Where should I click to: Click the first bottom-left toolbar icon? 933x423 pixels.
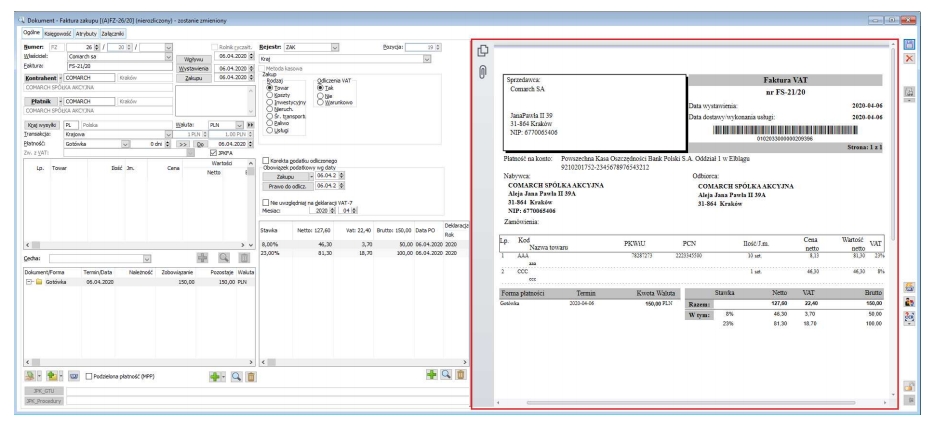point(29,377)
